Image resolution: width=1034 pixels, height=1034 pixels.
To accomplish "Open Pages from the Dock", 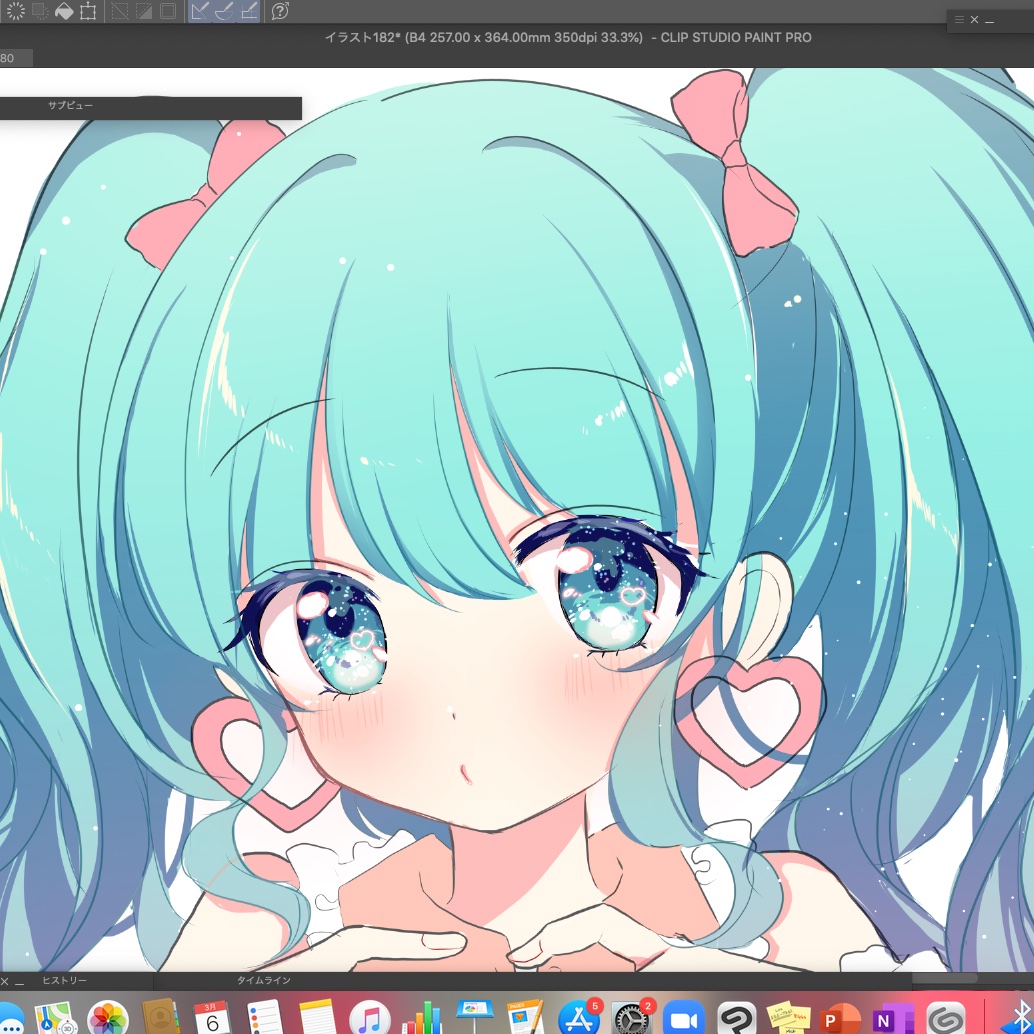I will (526, 1018).
